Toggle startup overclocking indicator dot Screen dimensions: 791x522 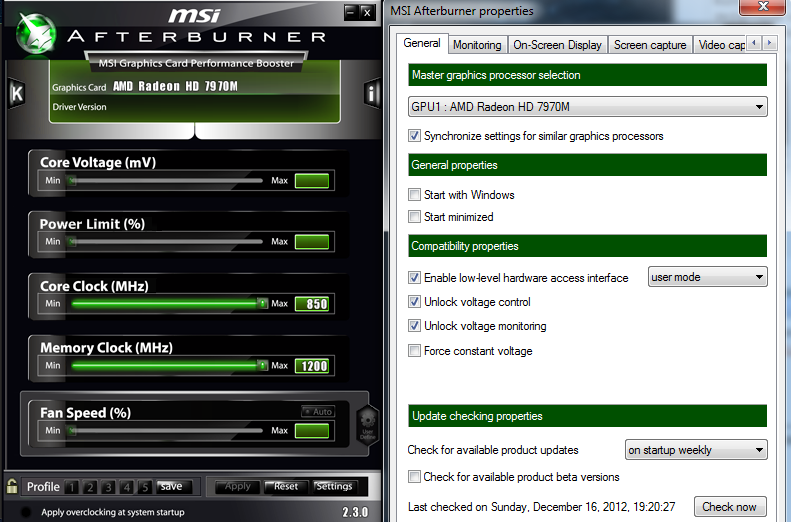coord(26,511)
